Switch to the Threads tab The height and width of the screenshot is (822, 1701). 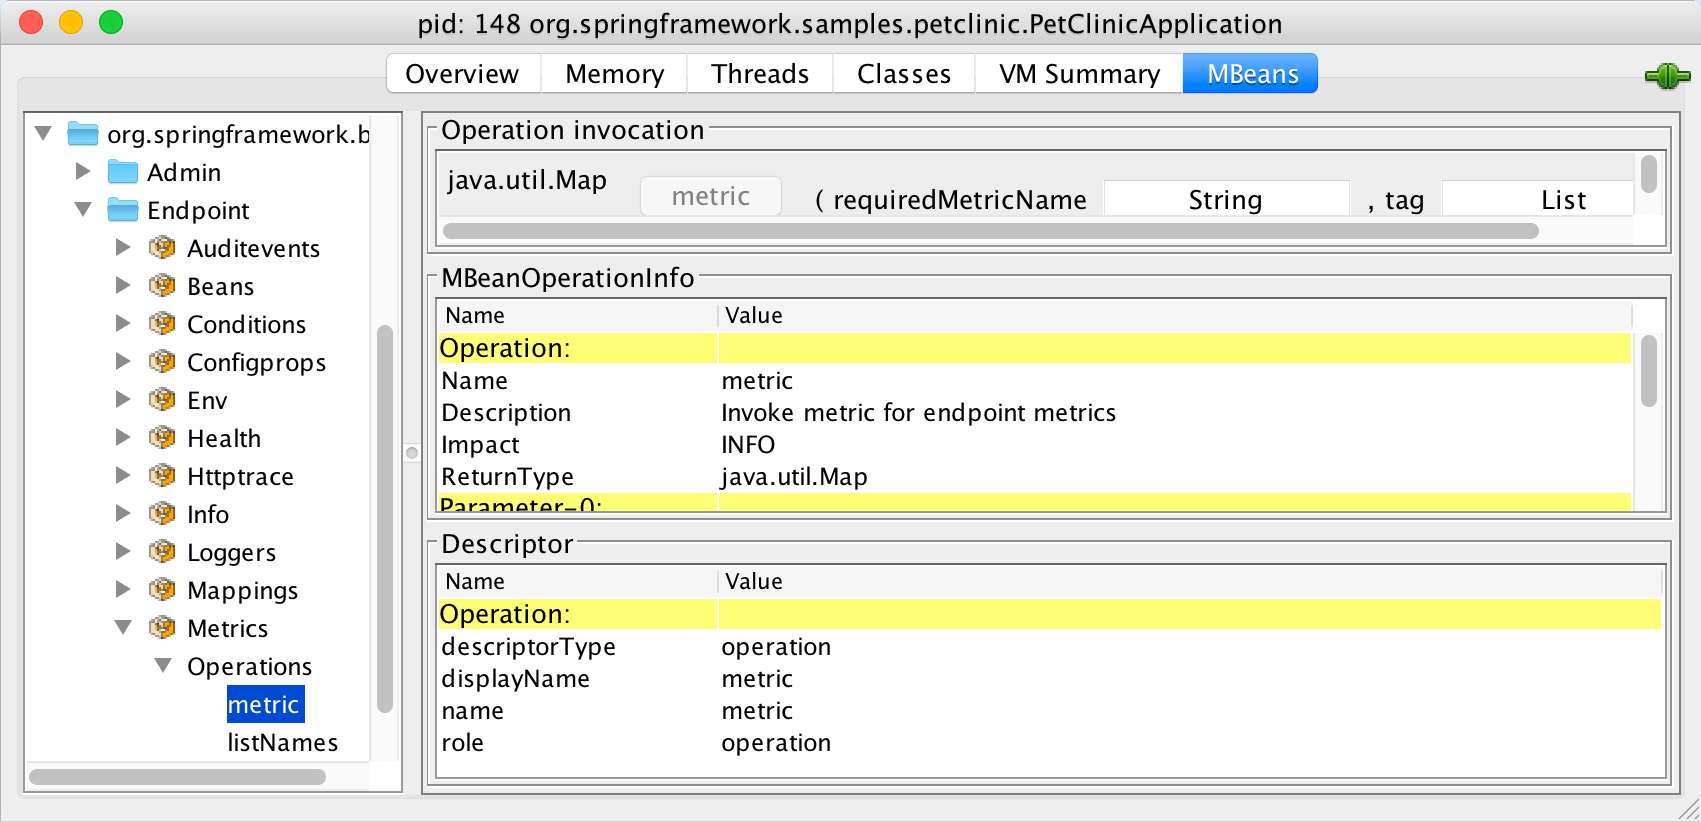pos(759,74)
